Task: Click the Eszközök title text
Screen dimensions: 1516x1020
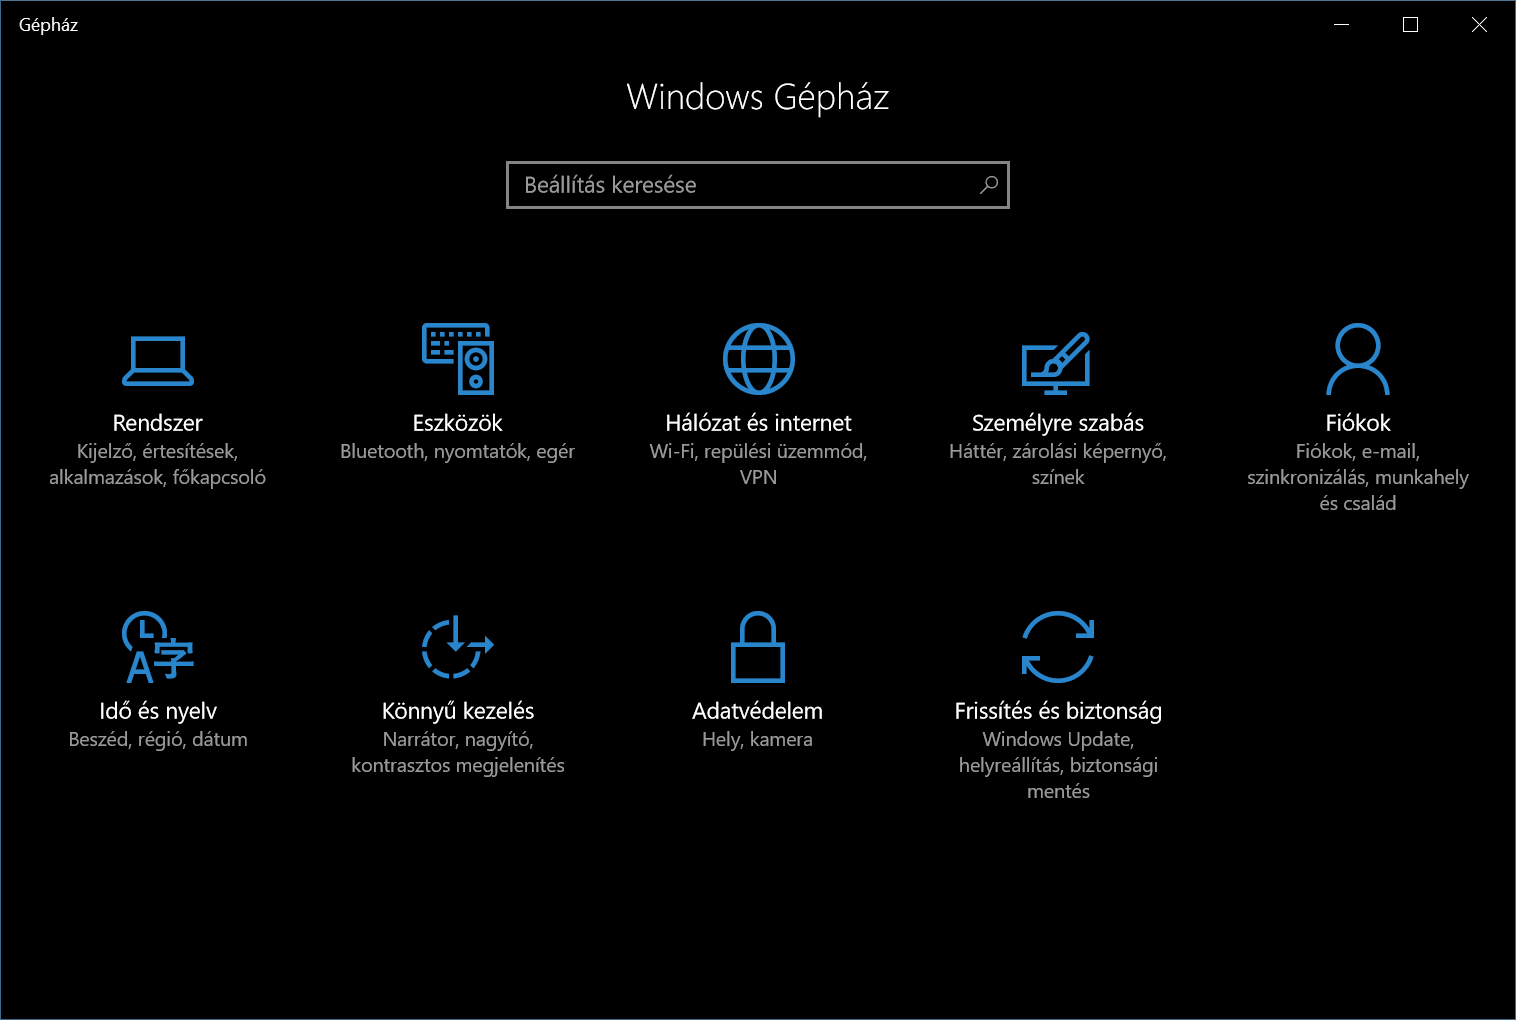Action: pos(458,423)
